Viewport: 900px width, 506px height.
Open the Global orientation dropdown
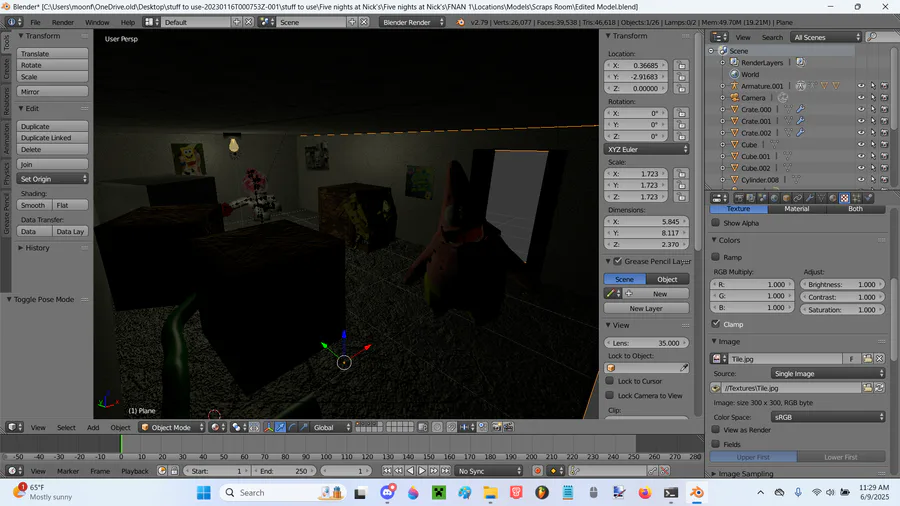(x=331, y=427)
